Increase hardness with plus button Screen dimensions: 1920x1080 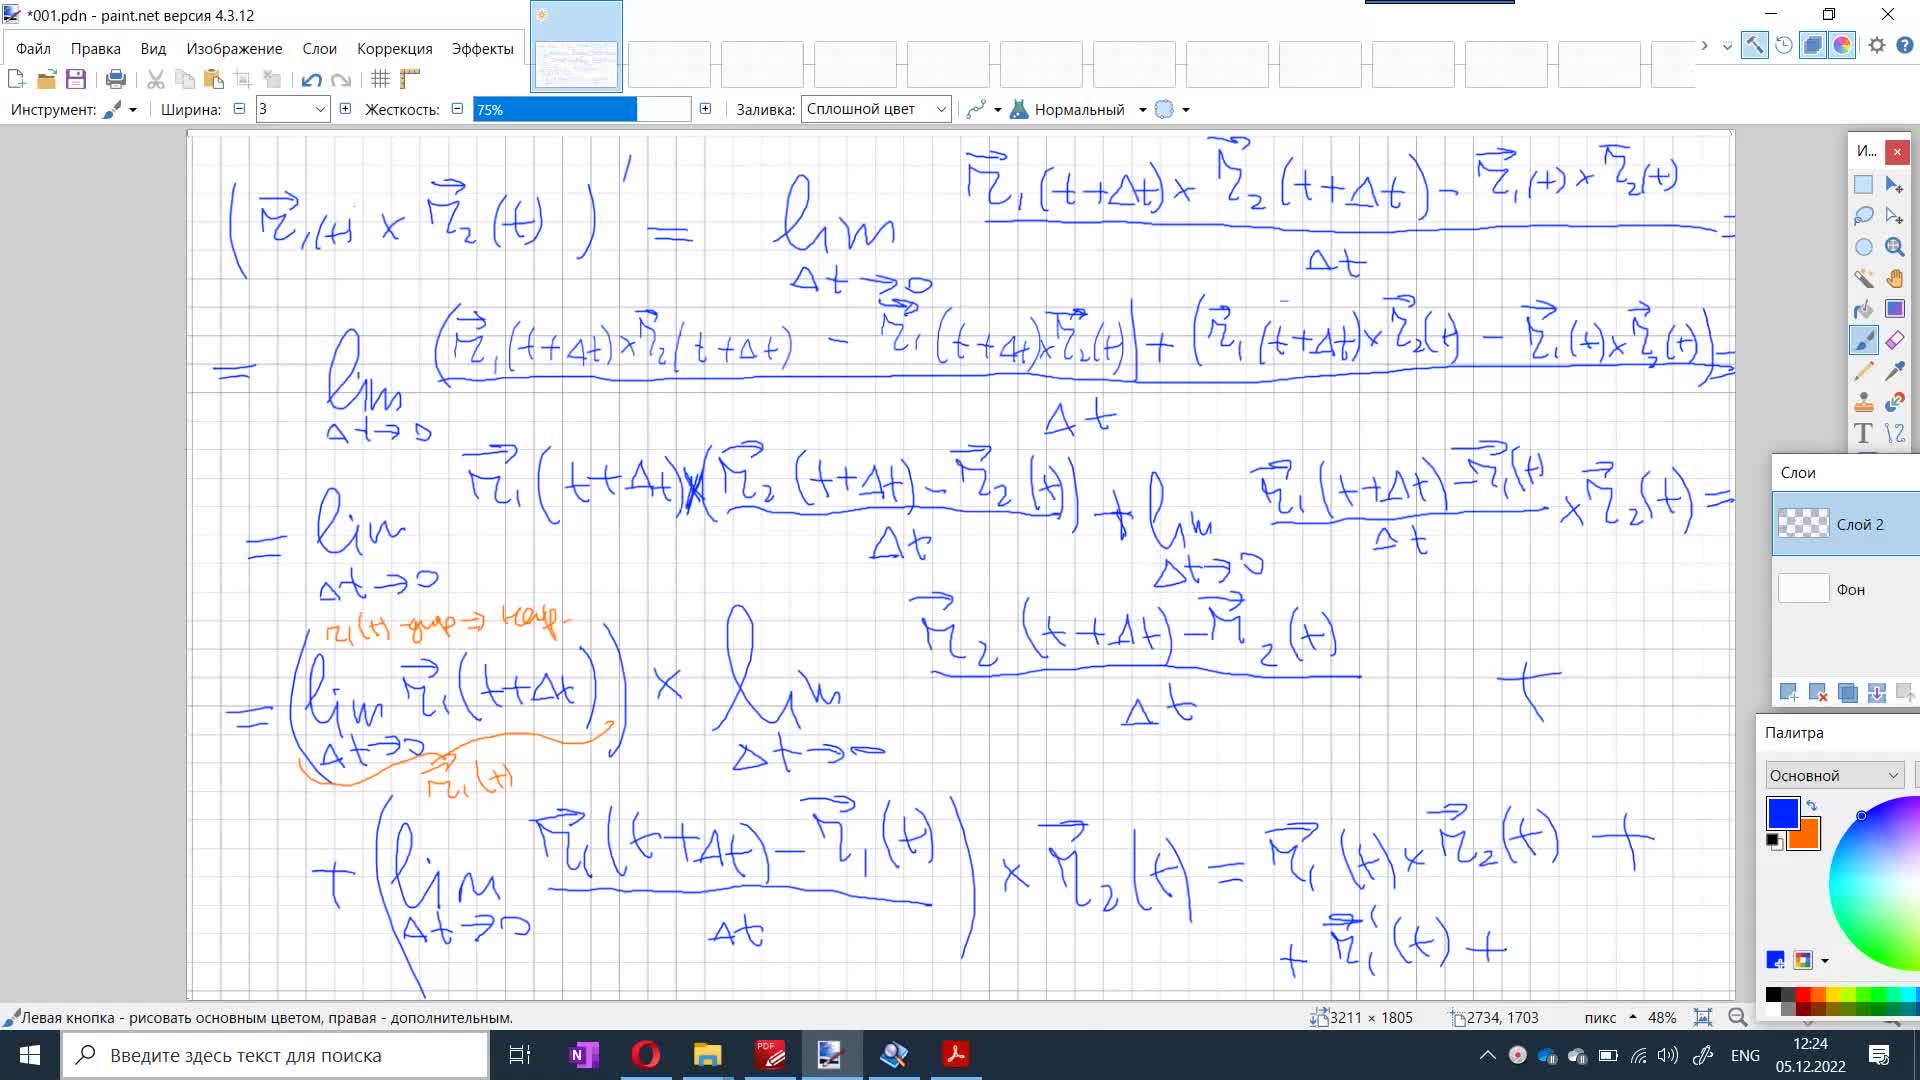tap(705, 108)
